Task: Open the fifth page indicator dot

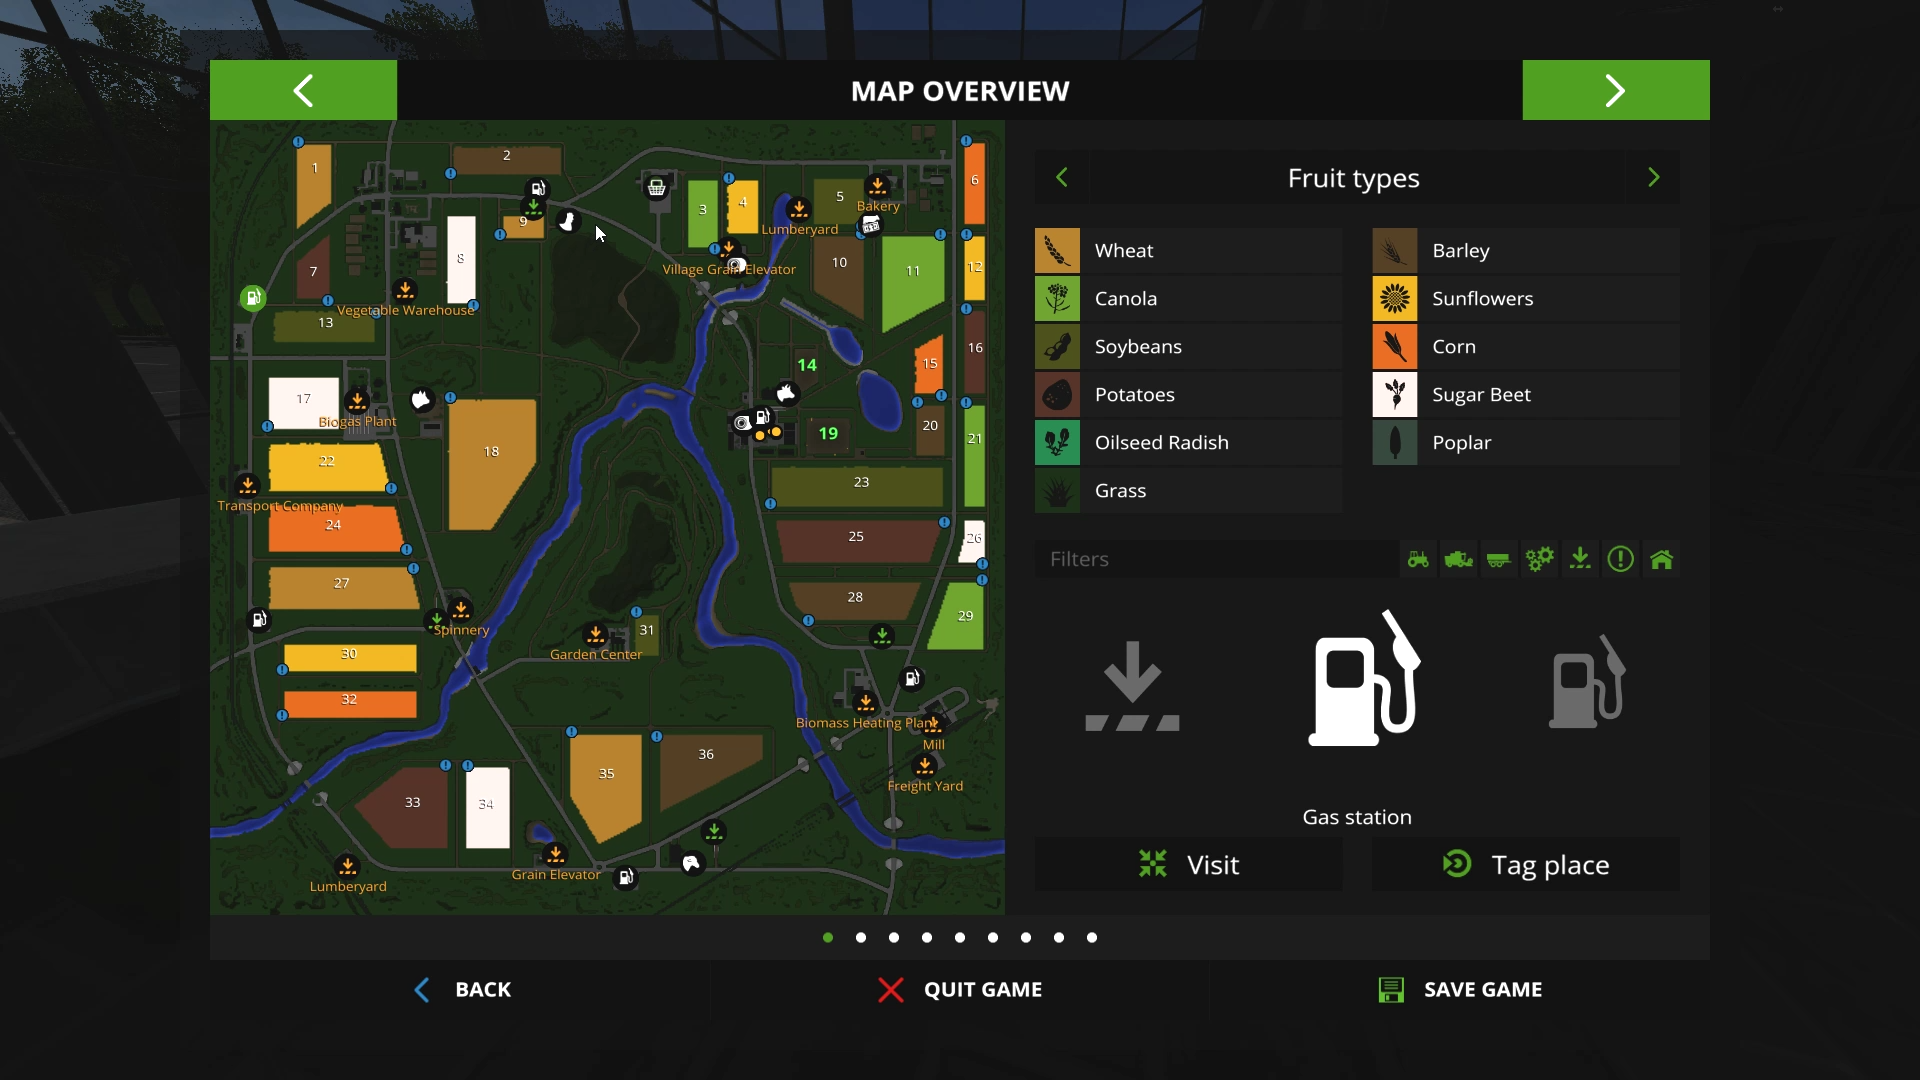Action: pos(960,938)
